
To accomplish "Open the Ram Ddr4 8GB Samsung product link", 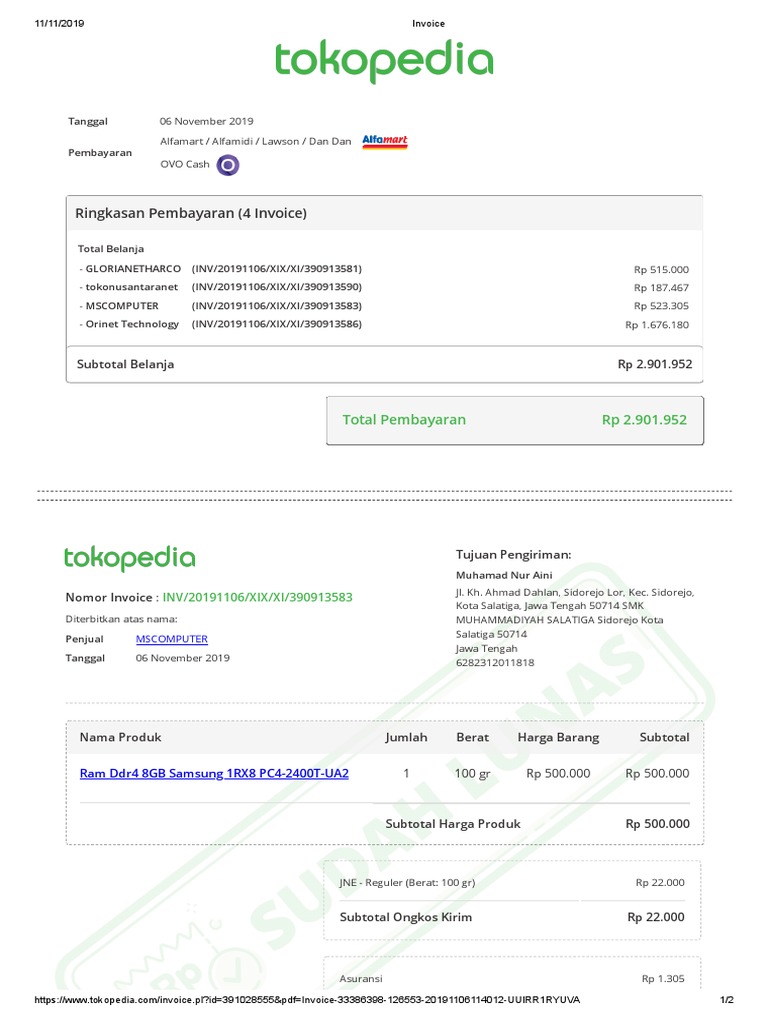I will pos(214,773).
